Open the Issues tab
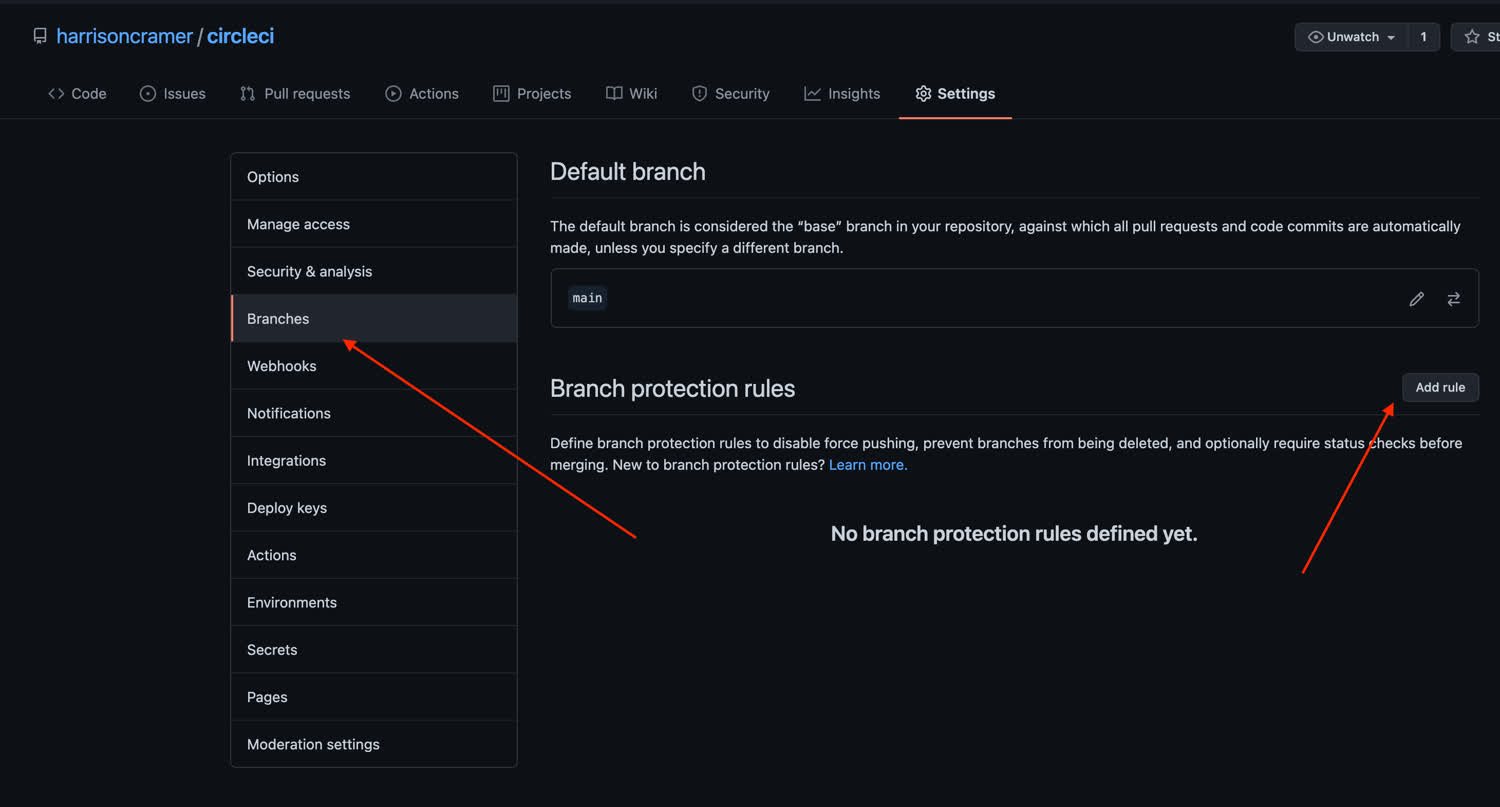Viewport: 1500px width, 807px height. pyautogui.click(x=173, y=93)
